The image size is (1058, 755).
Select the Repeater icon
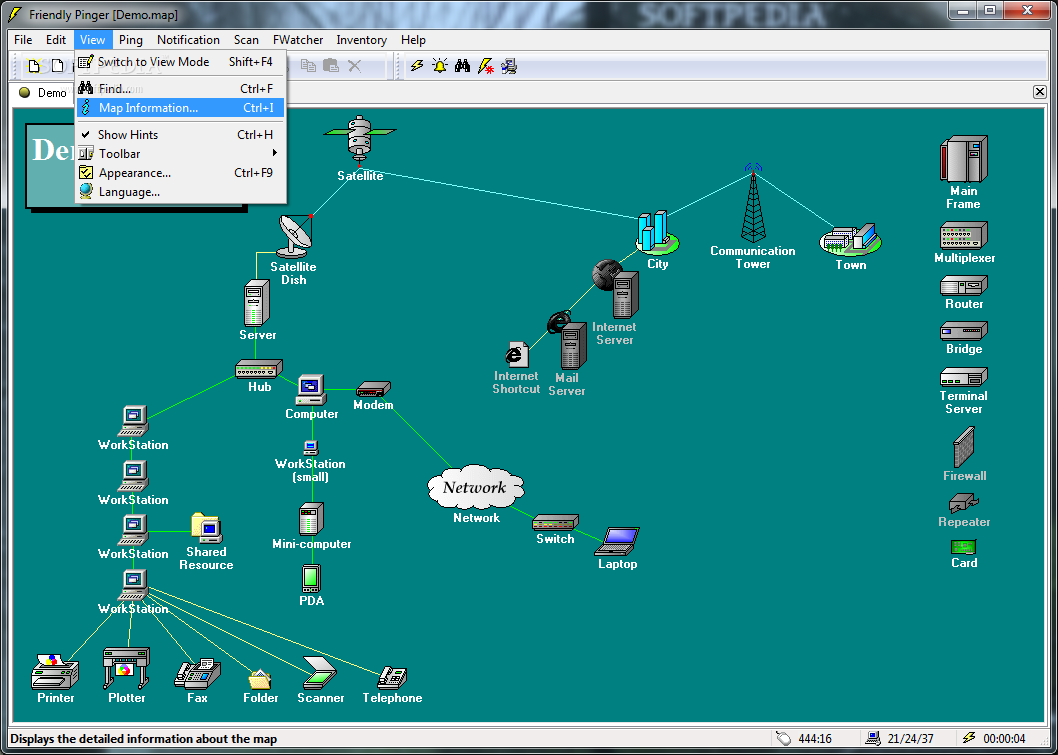[x=964, y=503]
